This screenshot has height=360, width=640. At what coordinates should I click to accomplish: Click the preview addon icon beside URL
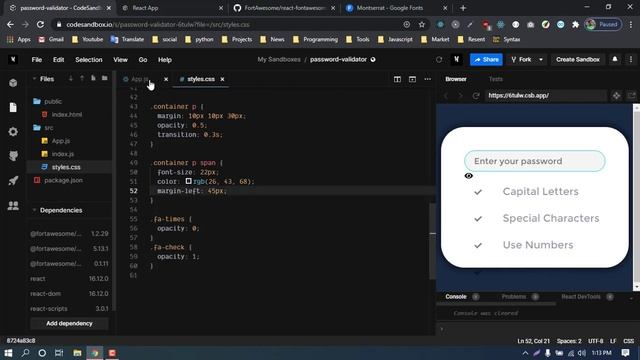(616, 96)
